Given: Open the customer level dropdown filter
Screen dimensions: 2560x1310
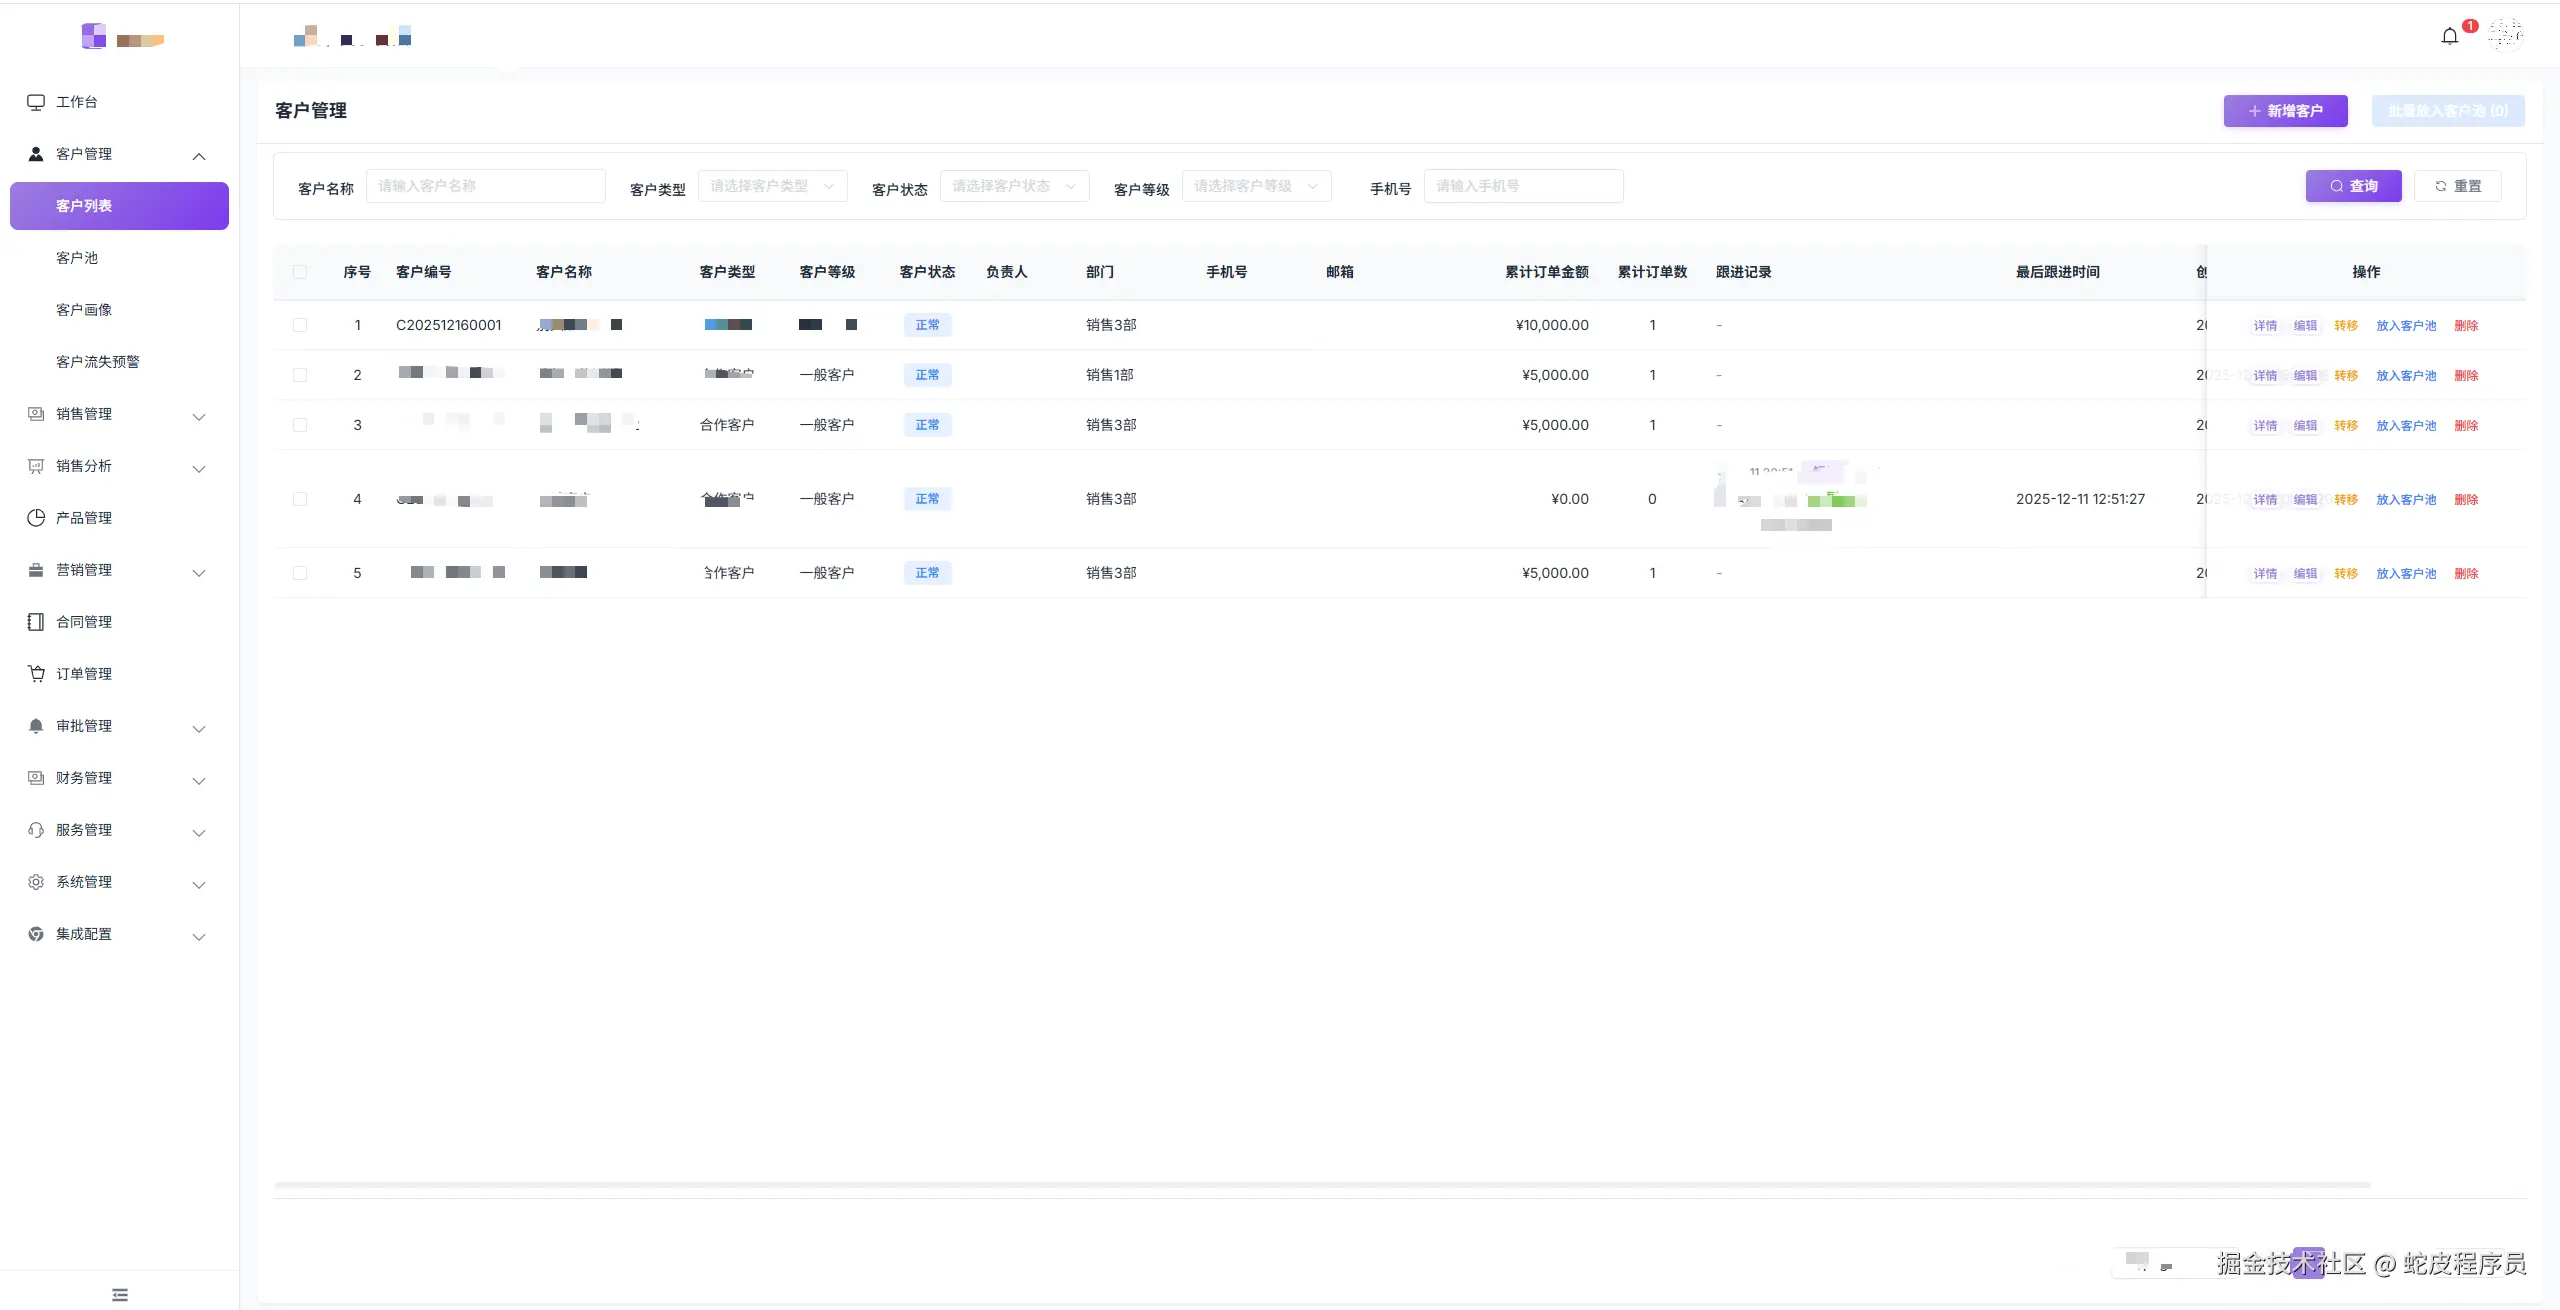Looking at the screenshot, I should [1256, 186].
